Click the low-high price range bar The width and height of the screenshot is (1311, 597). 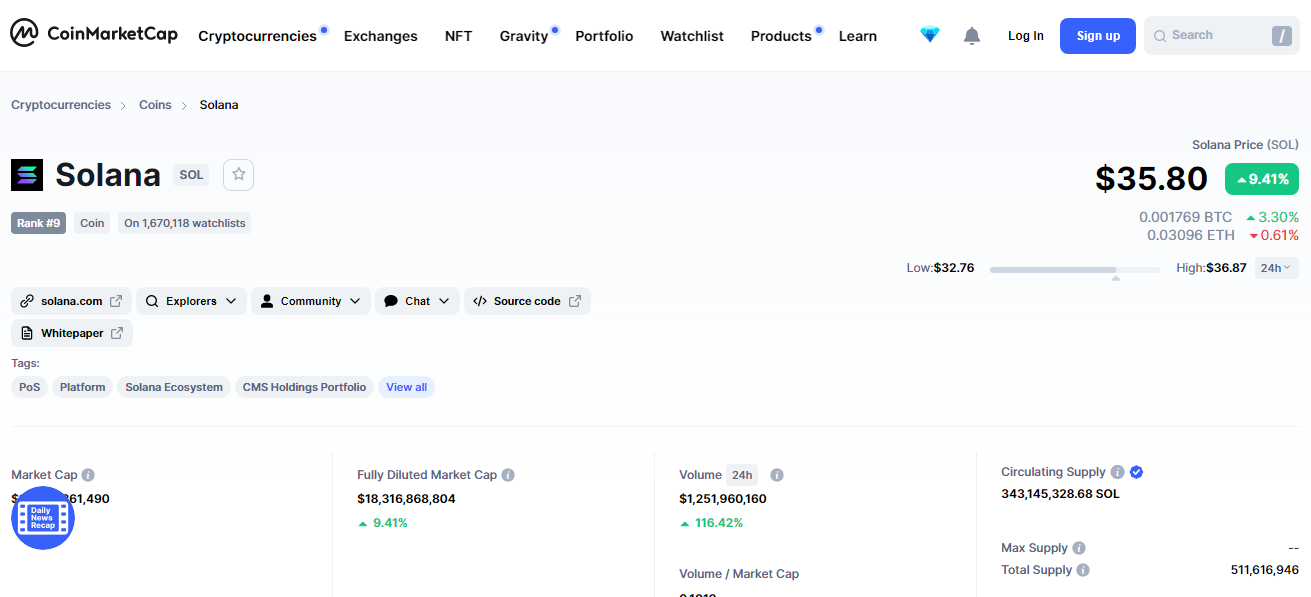click(1075, 269)
